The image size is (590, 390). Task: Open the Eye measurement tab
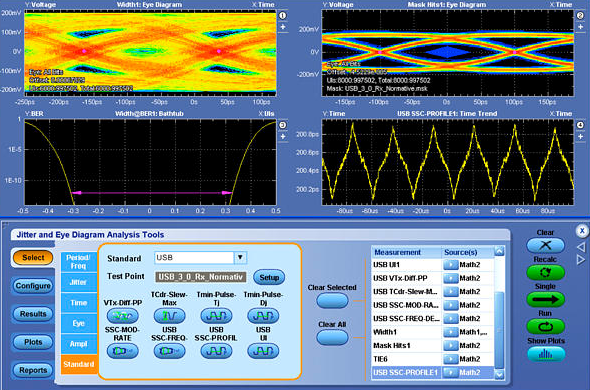click(78, 323)
